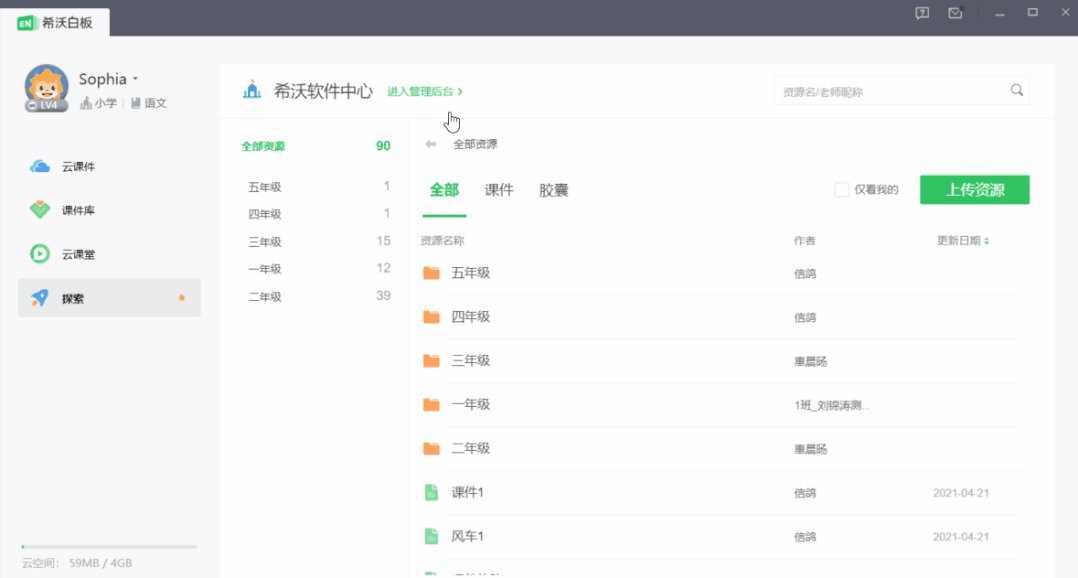The height and width of the screenshot is (578, 1078).
Task: Click the cloud storage usage bar
Action: [109, 547]
